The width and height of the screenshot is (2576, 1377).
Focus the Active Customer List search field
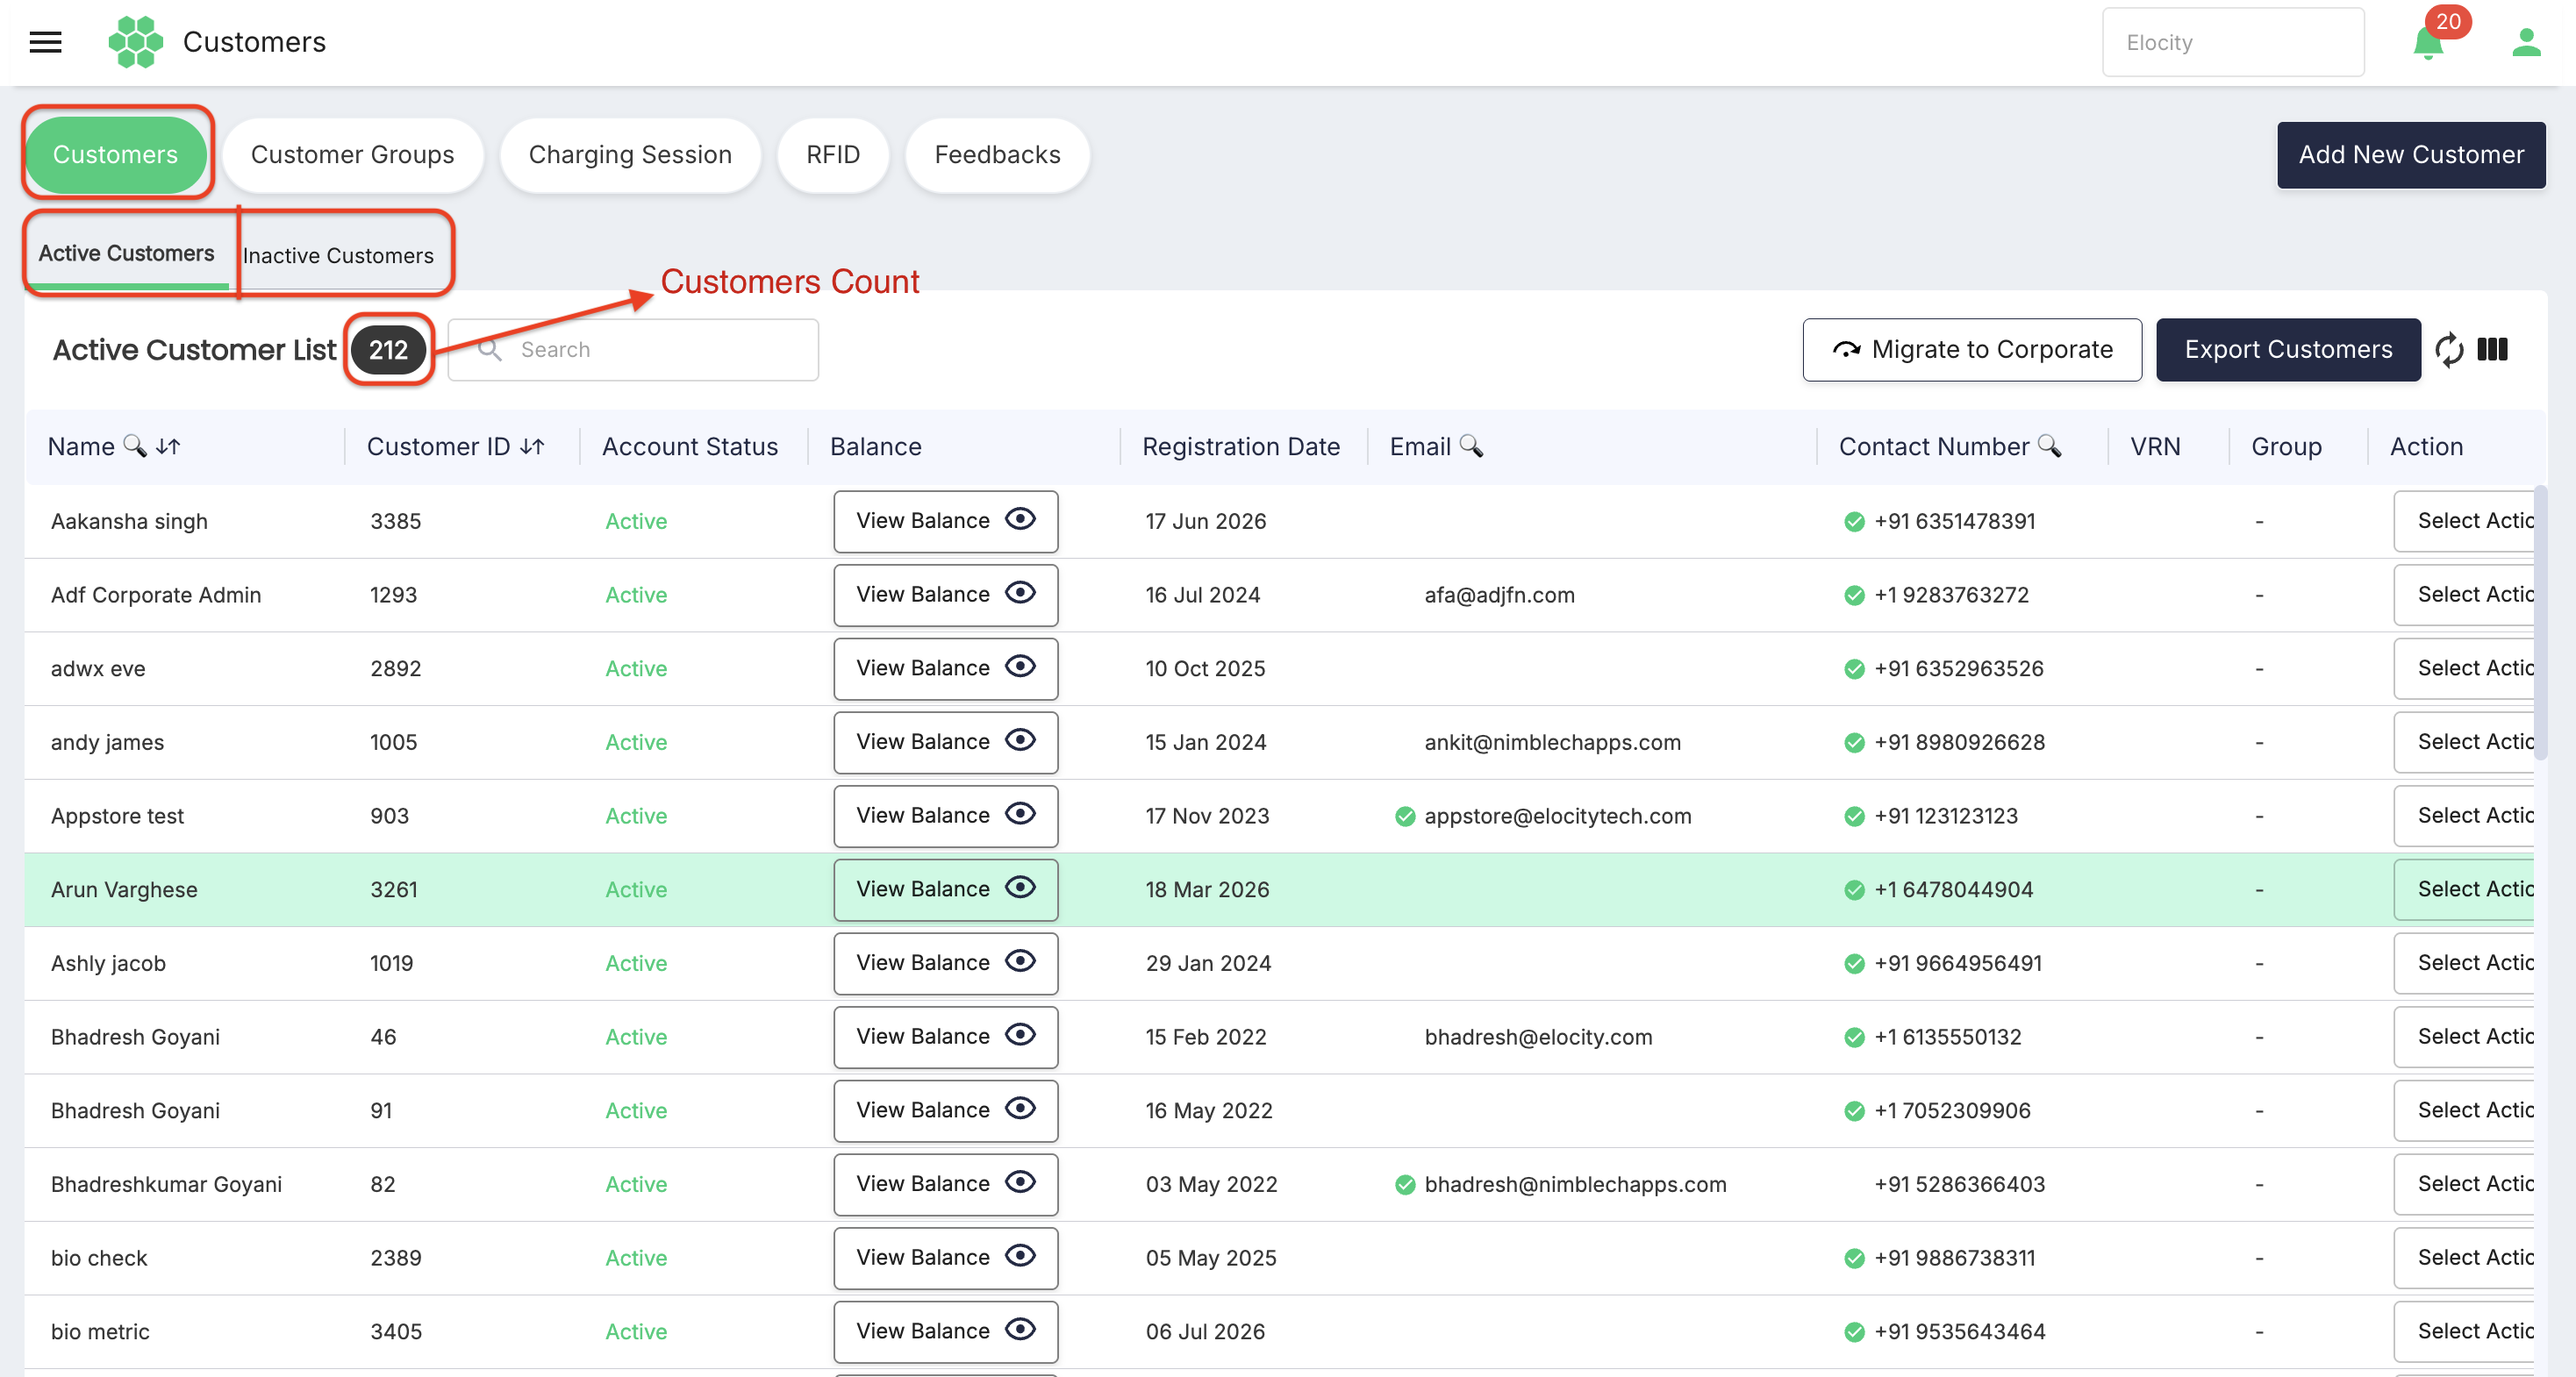633,350
